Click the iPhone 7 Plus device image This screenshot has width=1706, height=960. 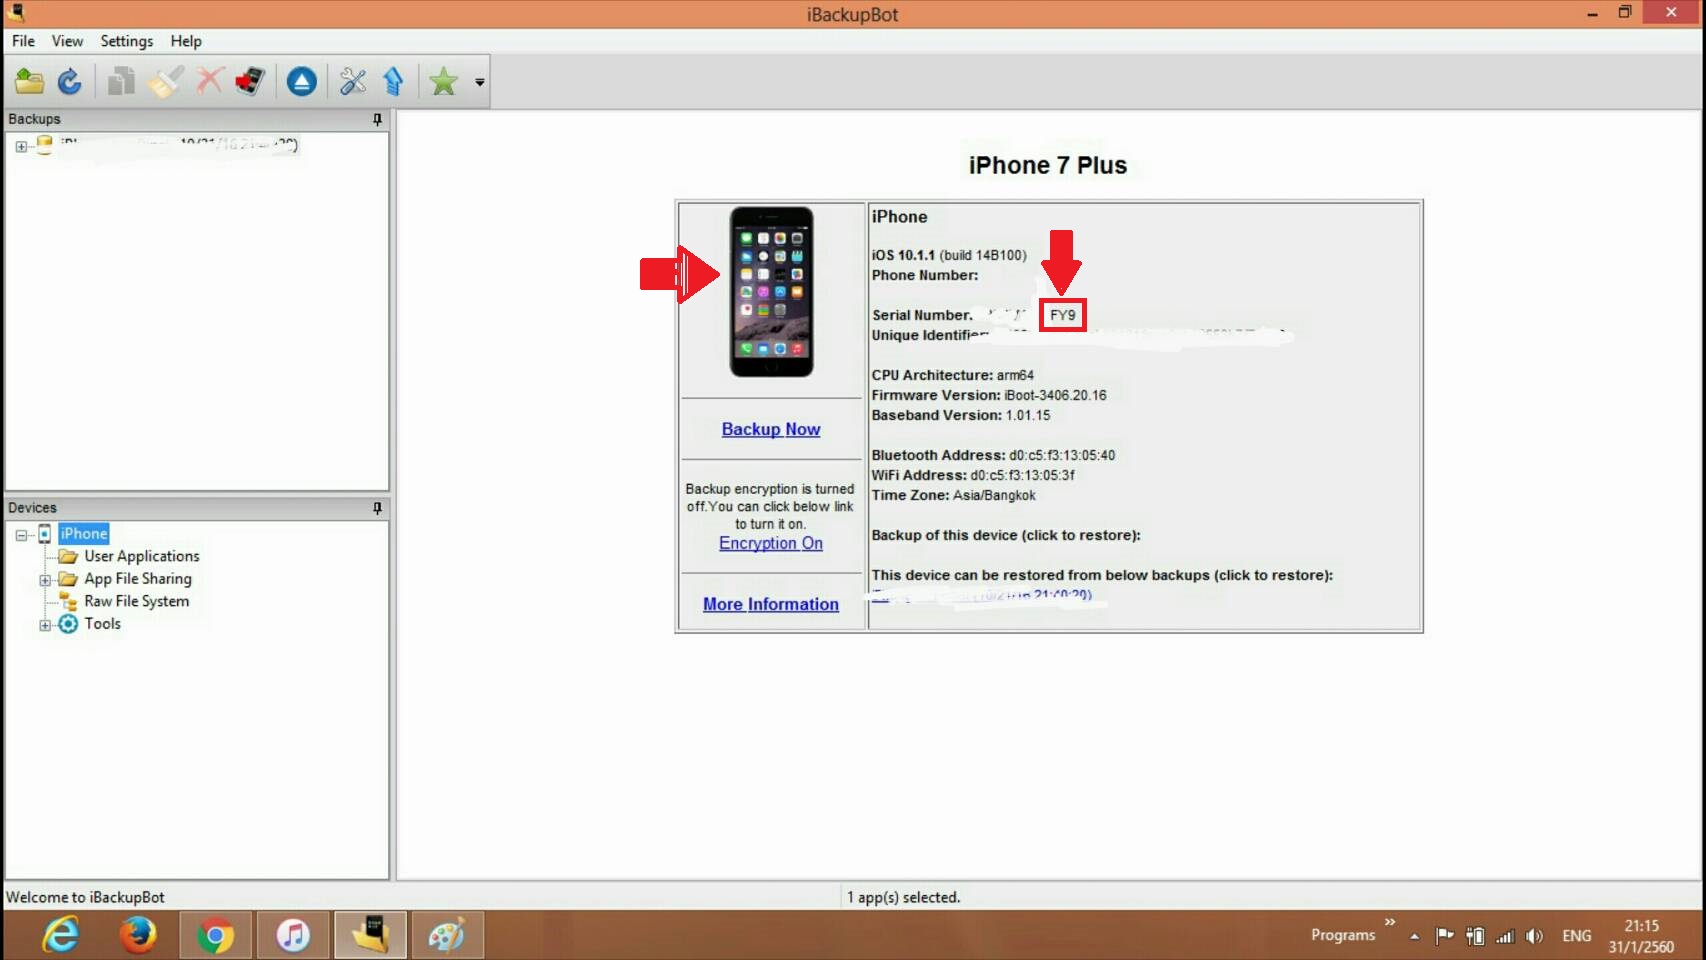point(771,292)
